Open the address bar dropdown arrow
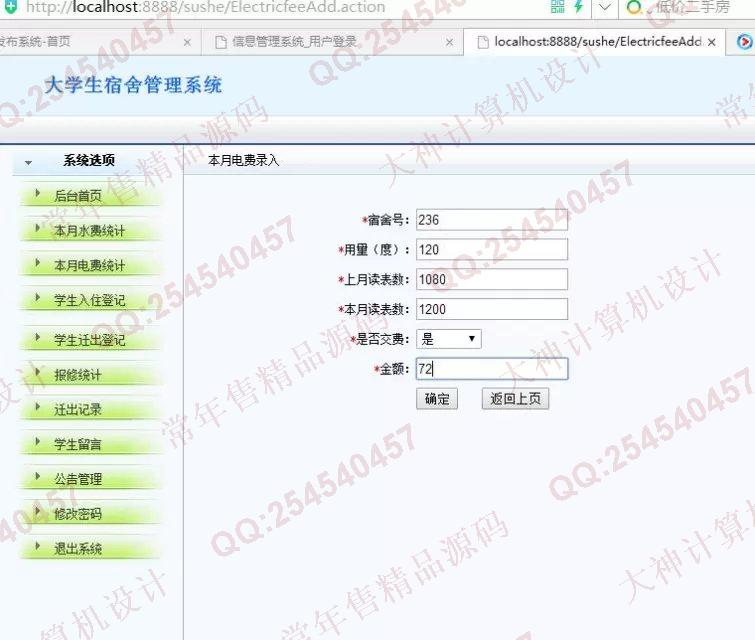The image size is (755, 640). click(604, 7)
